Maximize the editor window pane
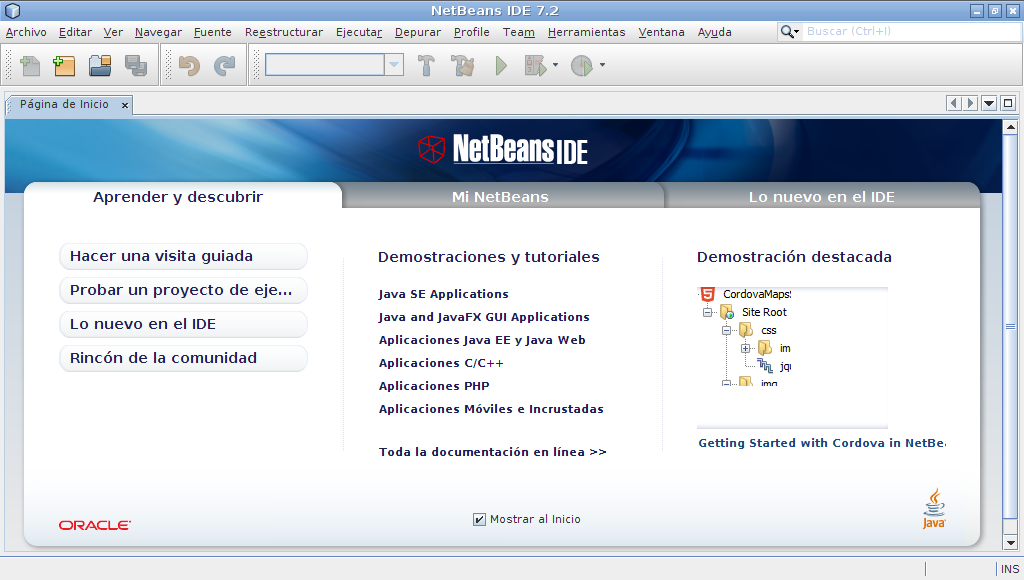The image size is (1024, 580). (x=1008, y=103)
